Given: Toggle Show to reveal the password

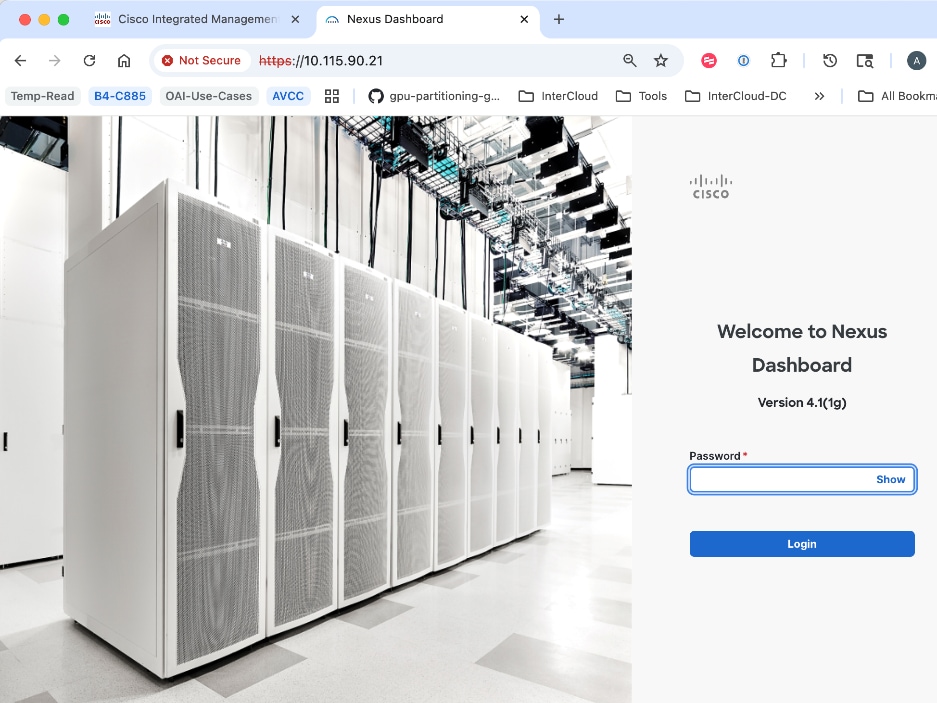Looking at the screenshot, I should tap(889, 479).
